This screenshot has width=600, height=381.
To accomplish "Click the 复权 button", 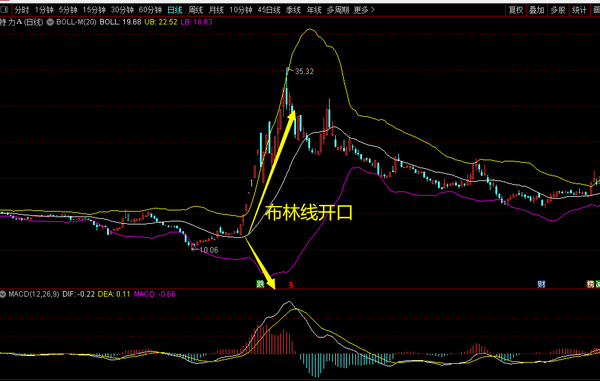I will tap(516, 10).
